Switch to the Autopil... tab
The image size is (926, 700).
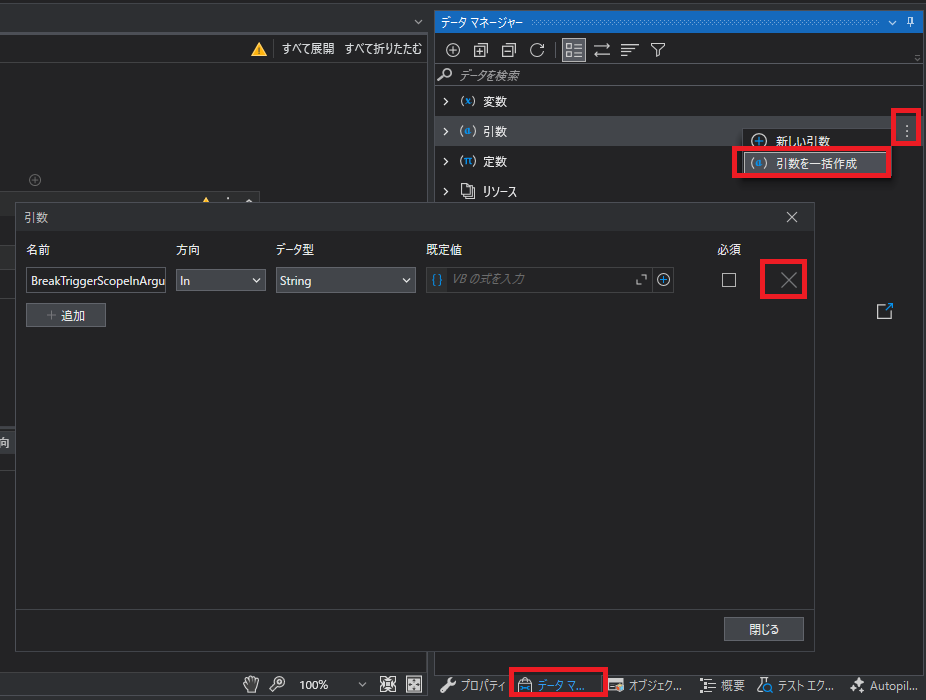(883, 685)
